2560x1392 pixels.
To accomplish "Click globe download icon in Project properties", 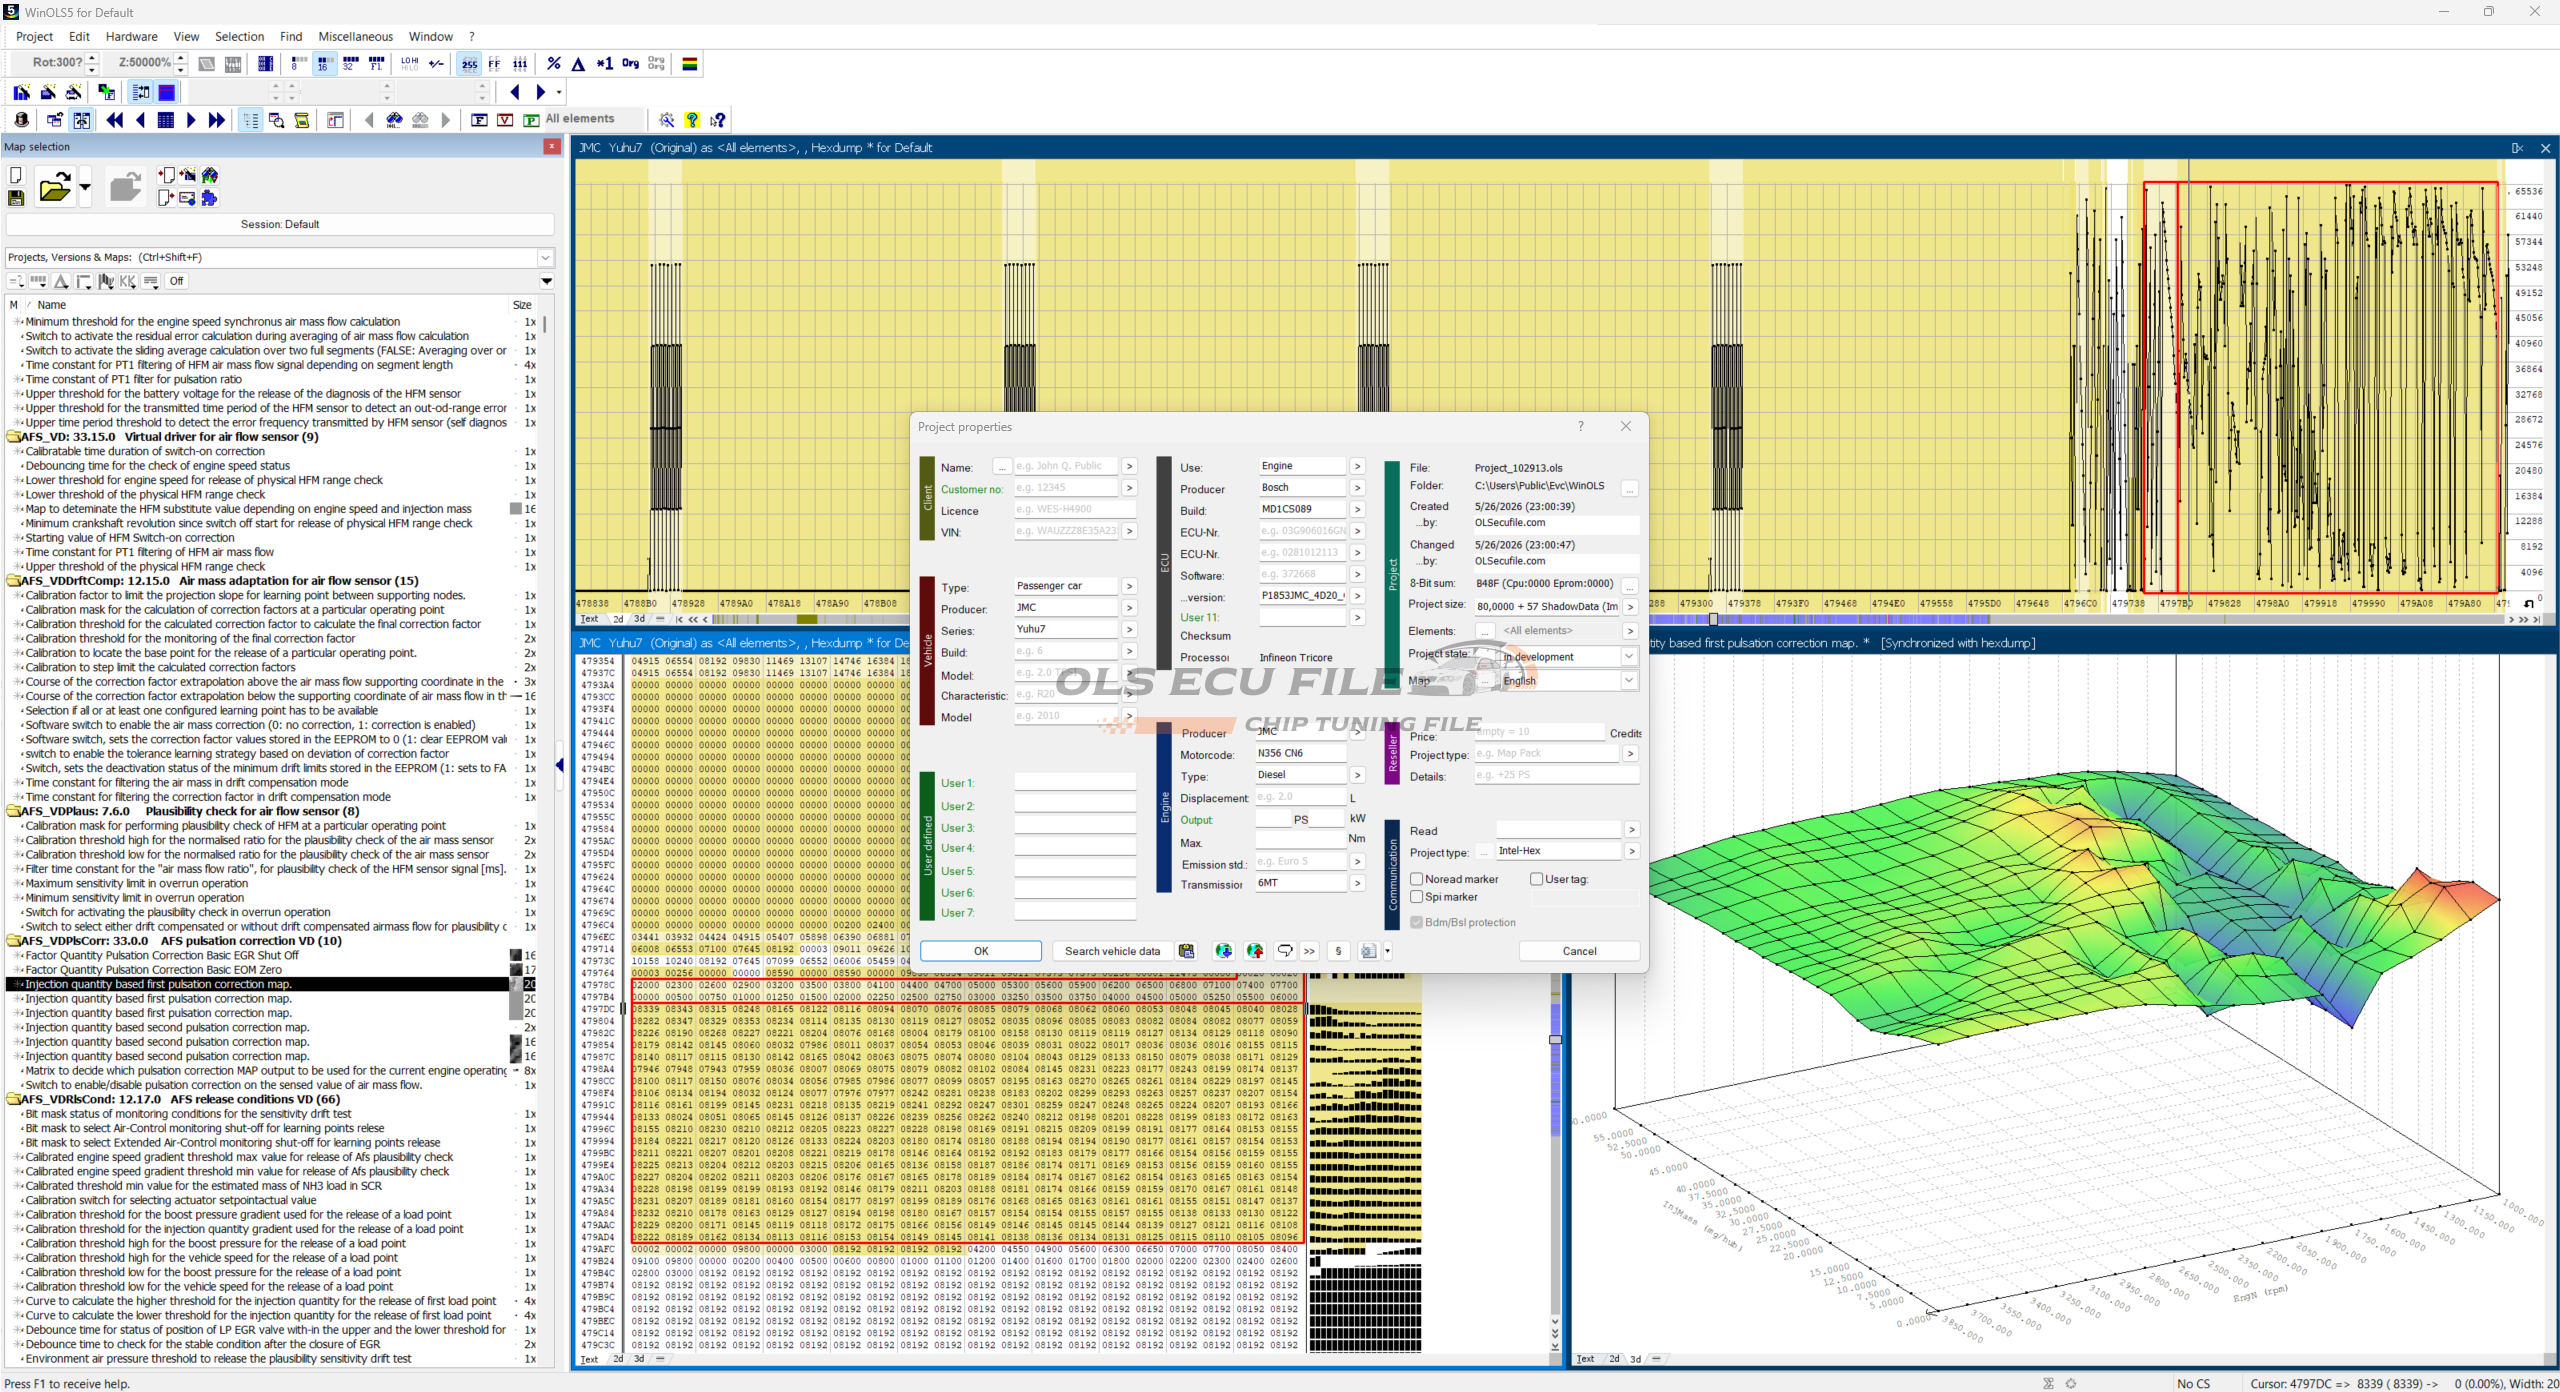I will pos(1223,951).
